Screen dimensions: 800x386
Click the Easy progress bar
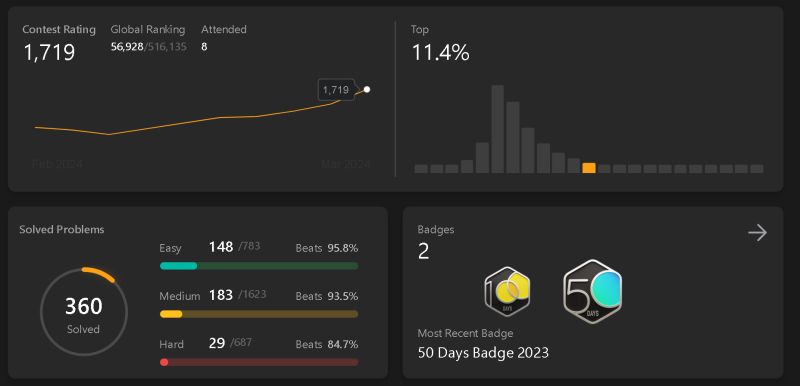point(259,266)
